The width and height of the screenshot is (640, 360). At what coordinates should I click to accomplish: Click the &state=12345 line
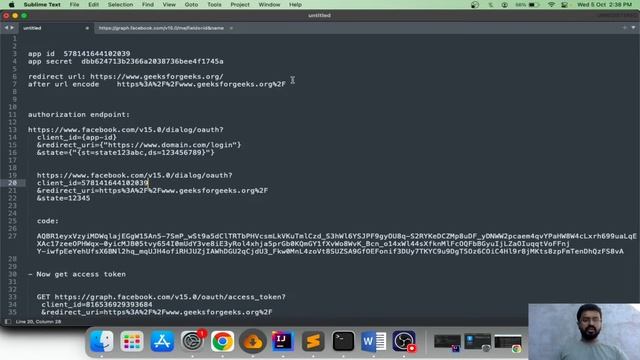pos(63,198)
